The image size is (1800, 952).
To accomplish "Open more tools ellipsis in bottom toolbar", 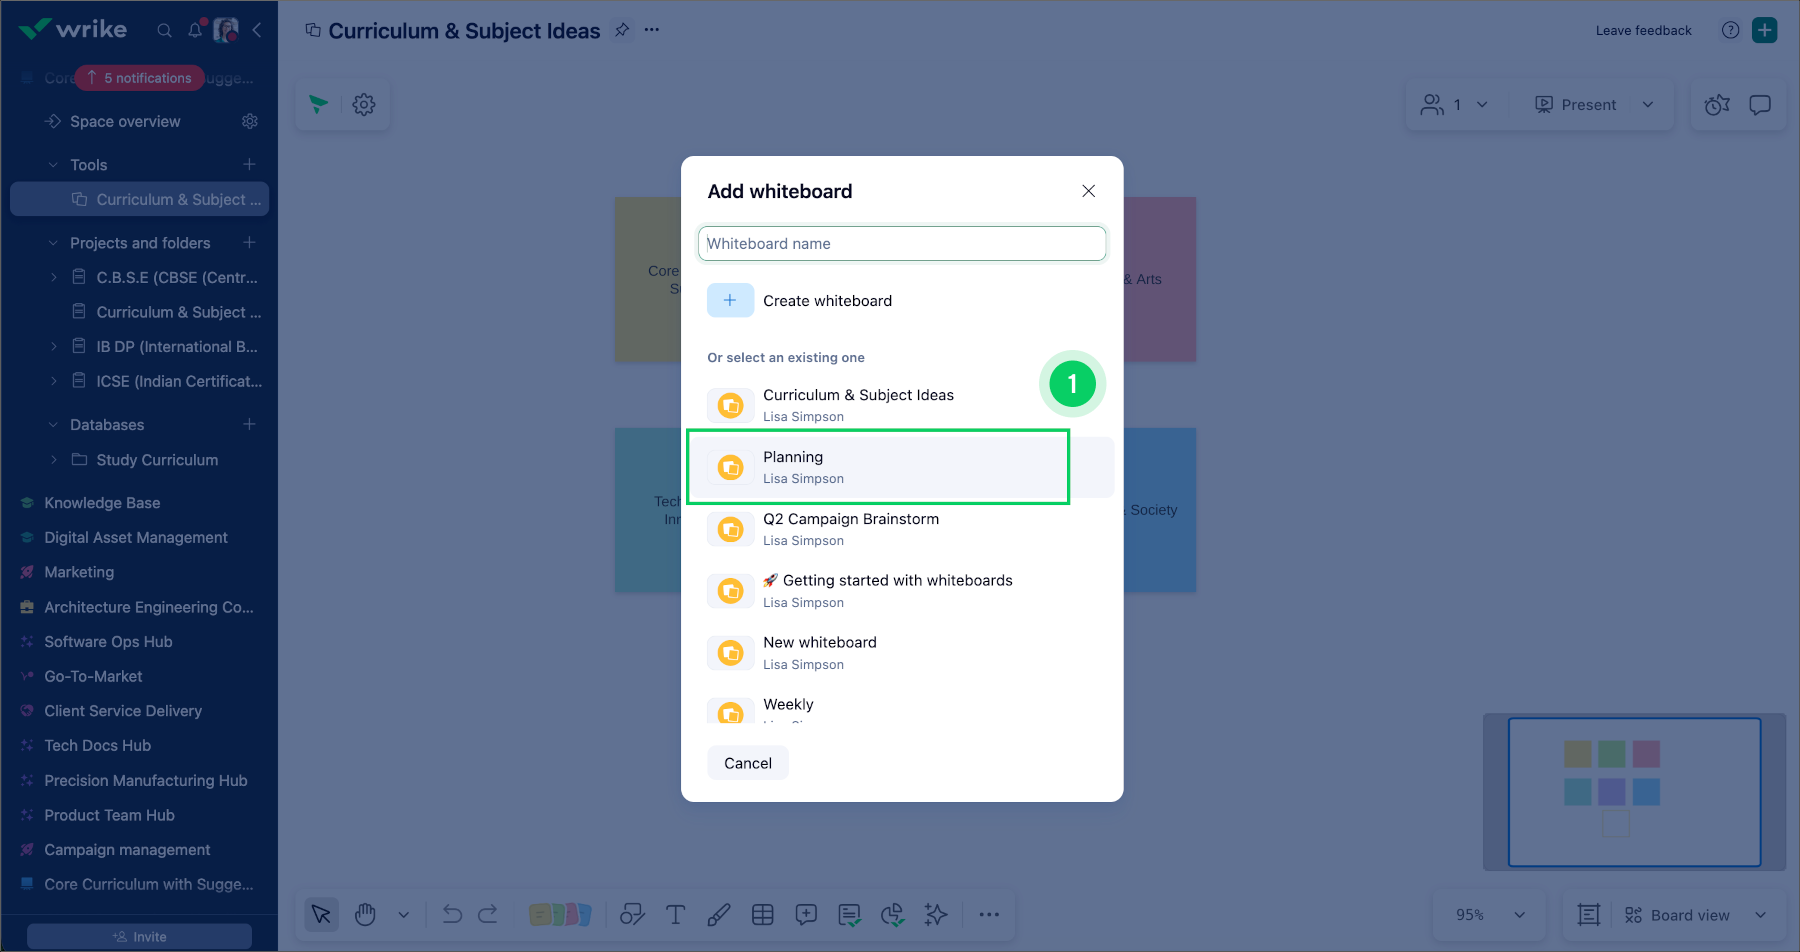I will pyautogui.click(x=989, y=914).
